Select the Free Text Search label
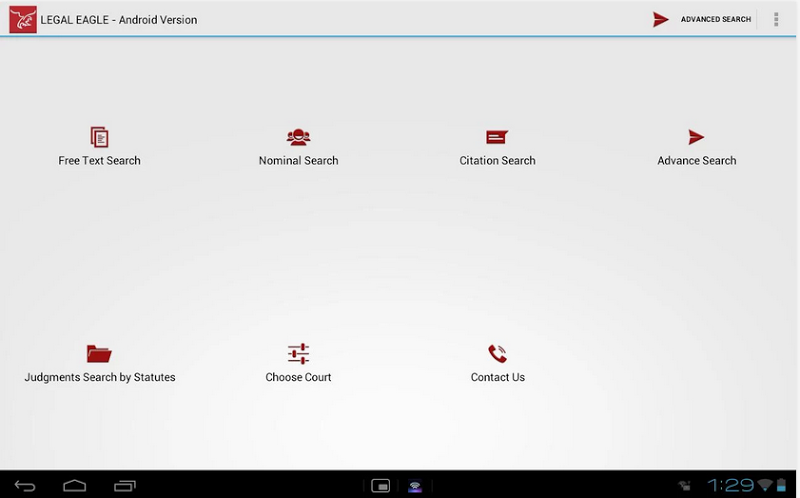Image resolution: width=800 pixels, height=498 pixels. click(x=99, y=160)
